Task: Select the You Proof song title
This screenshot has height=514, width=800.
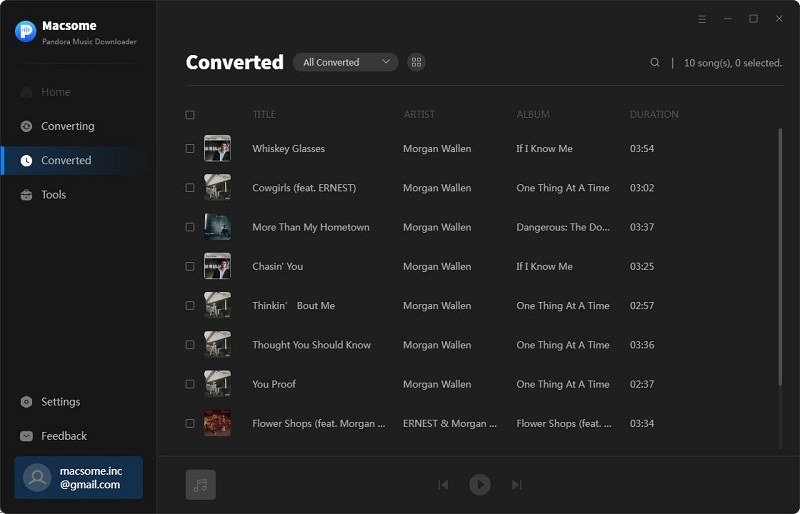Action: pos(274,384)
